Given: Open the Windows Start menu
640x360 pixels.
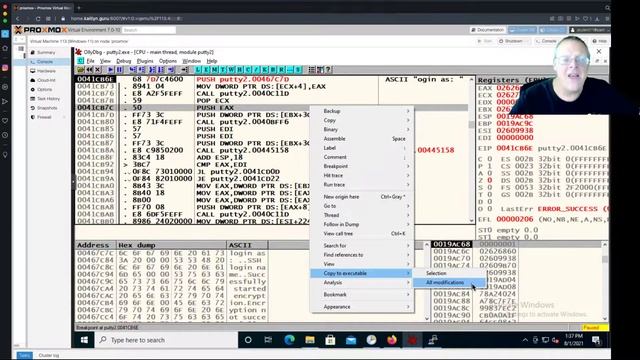Looking at the screenshot, I should click(84, 340).
